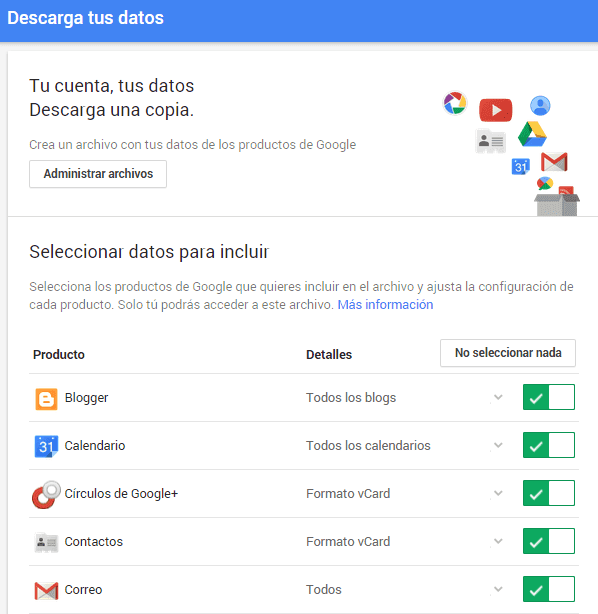Click the Correo product name
The width and height of the screenshot is (598, 614).
coord(83,590)
